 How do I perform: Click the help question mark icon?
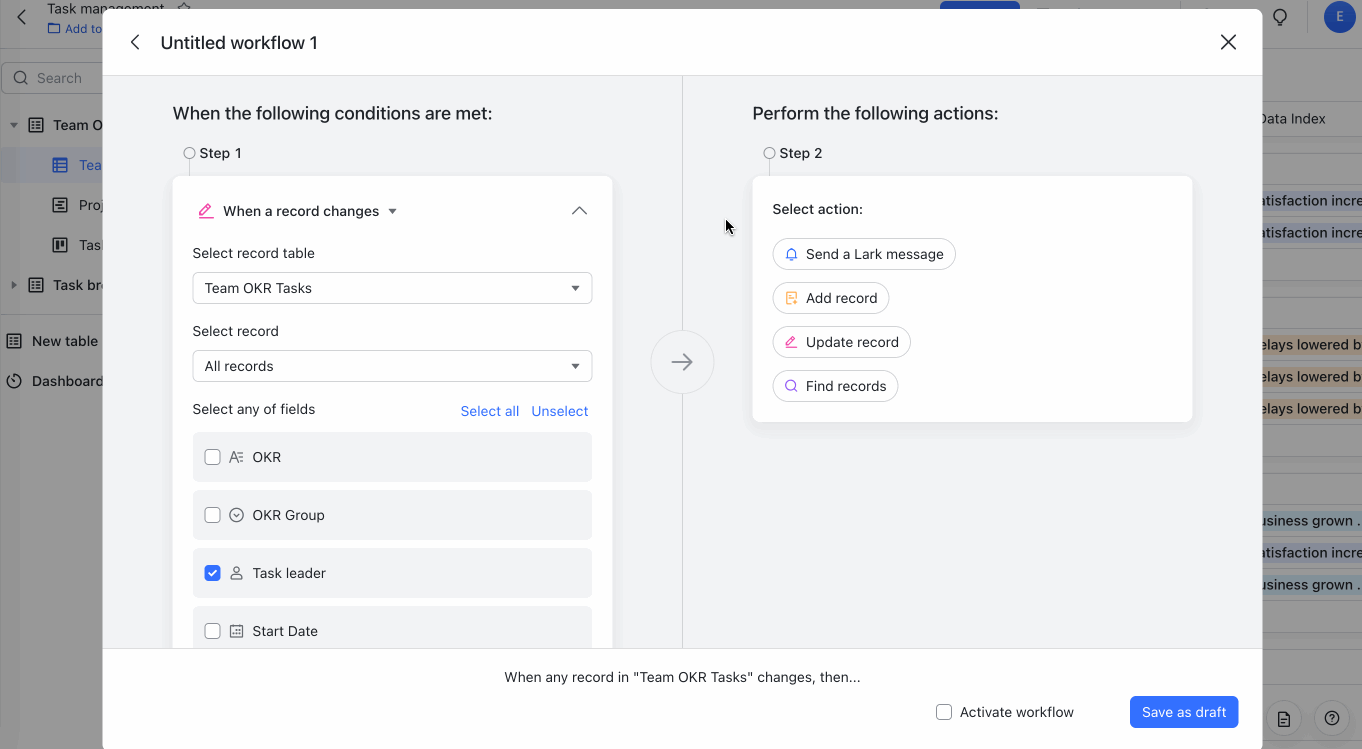click(x=1331, y=718)
